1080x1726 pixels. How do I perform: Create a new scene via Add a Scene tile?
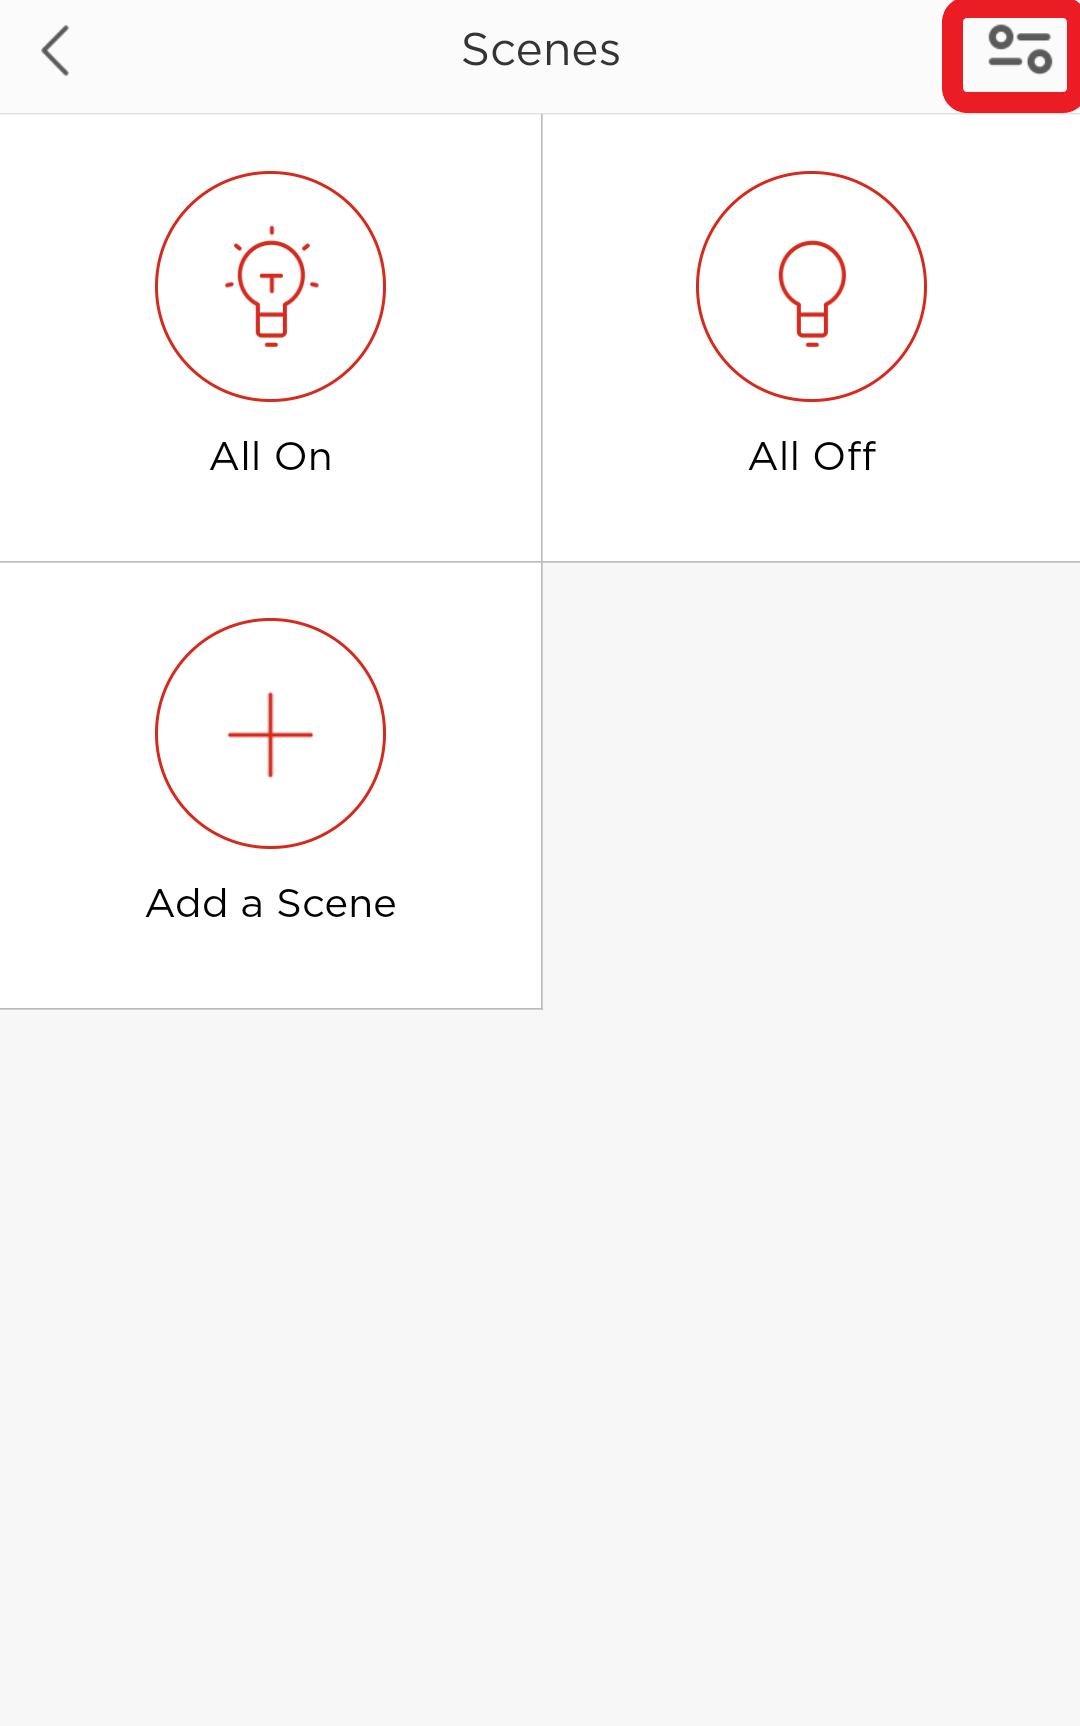click(x=270, y=785)
